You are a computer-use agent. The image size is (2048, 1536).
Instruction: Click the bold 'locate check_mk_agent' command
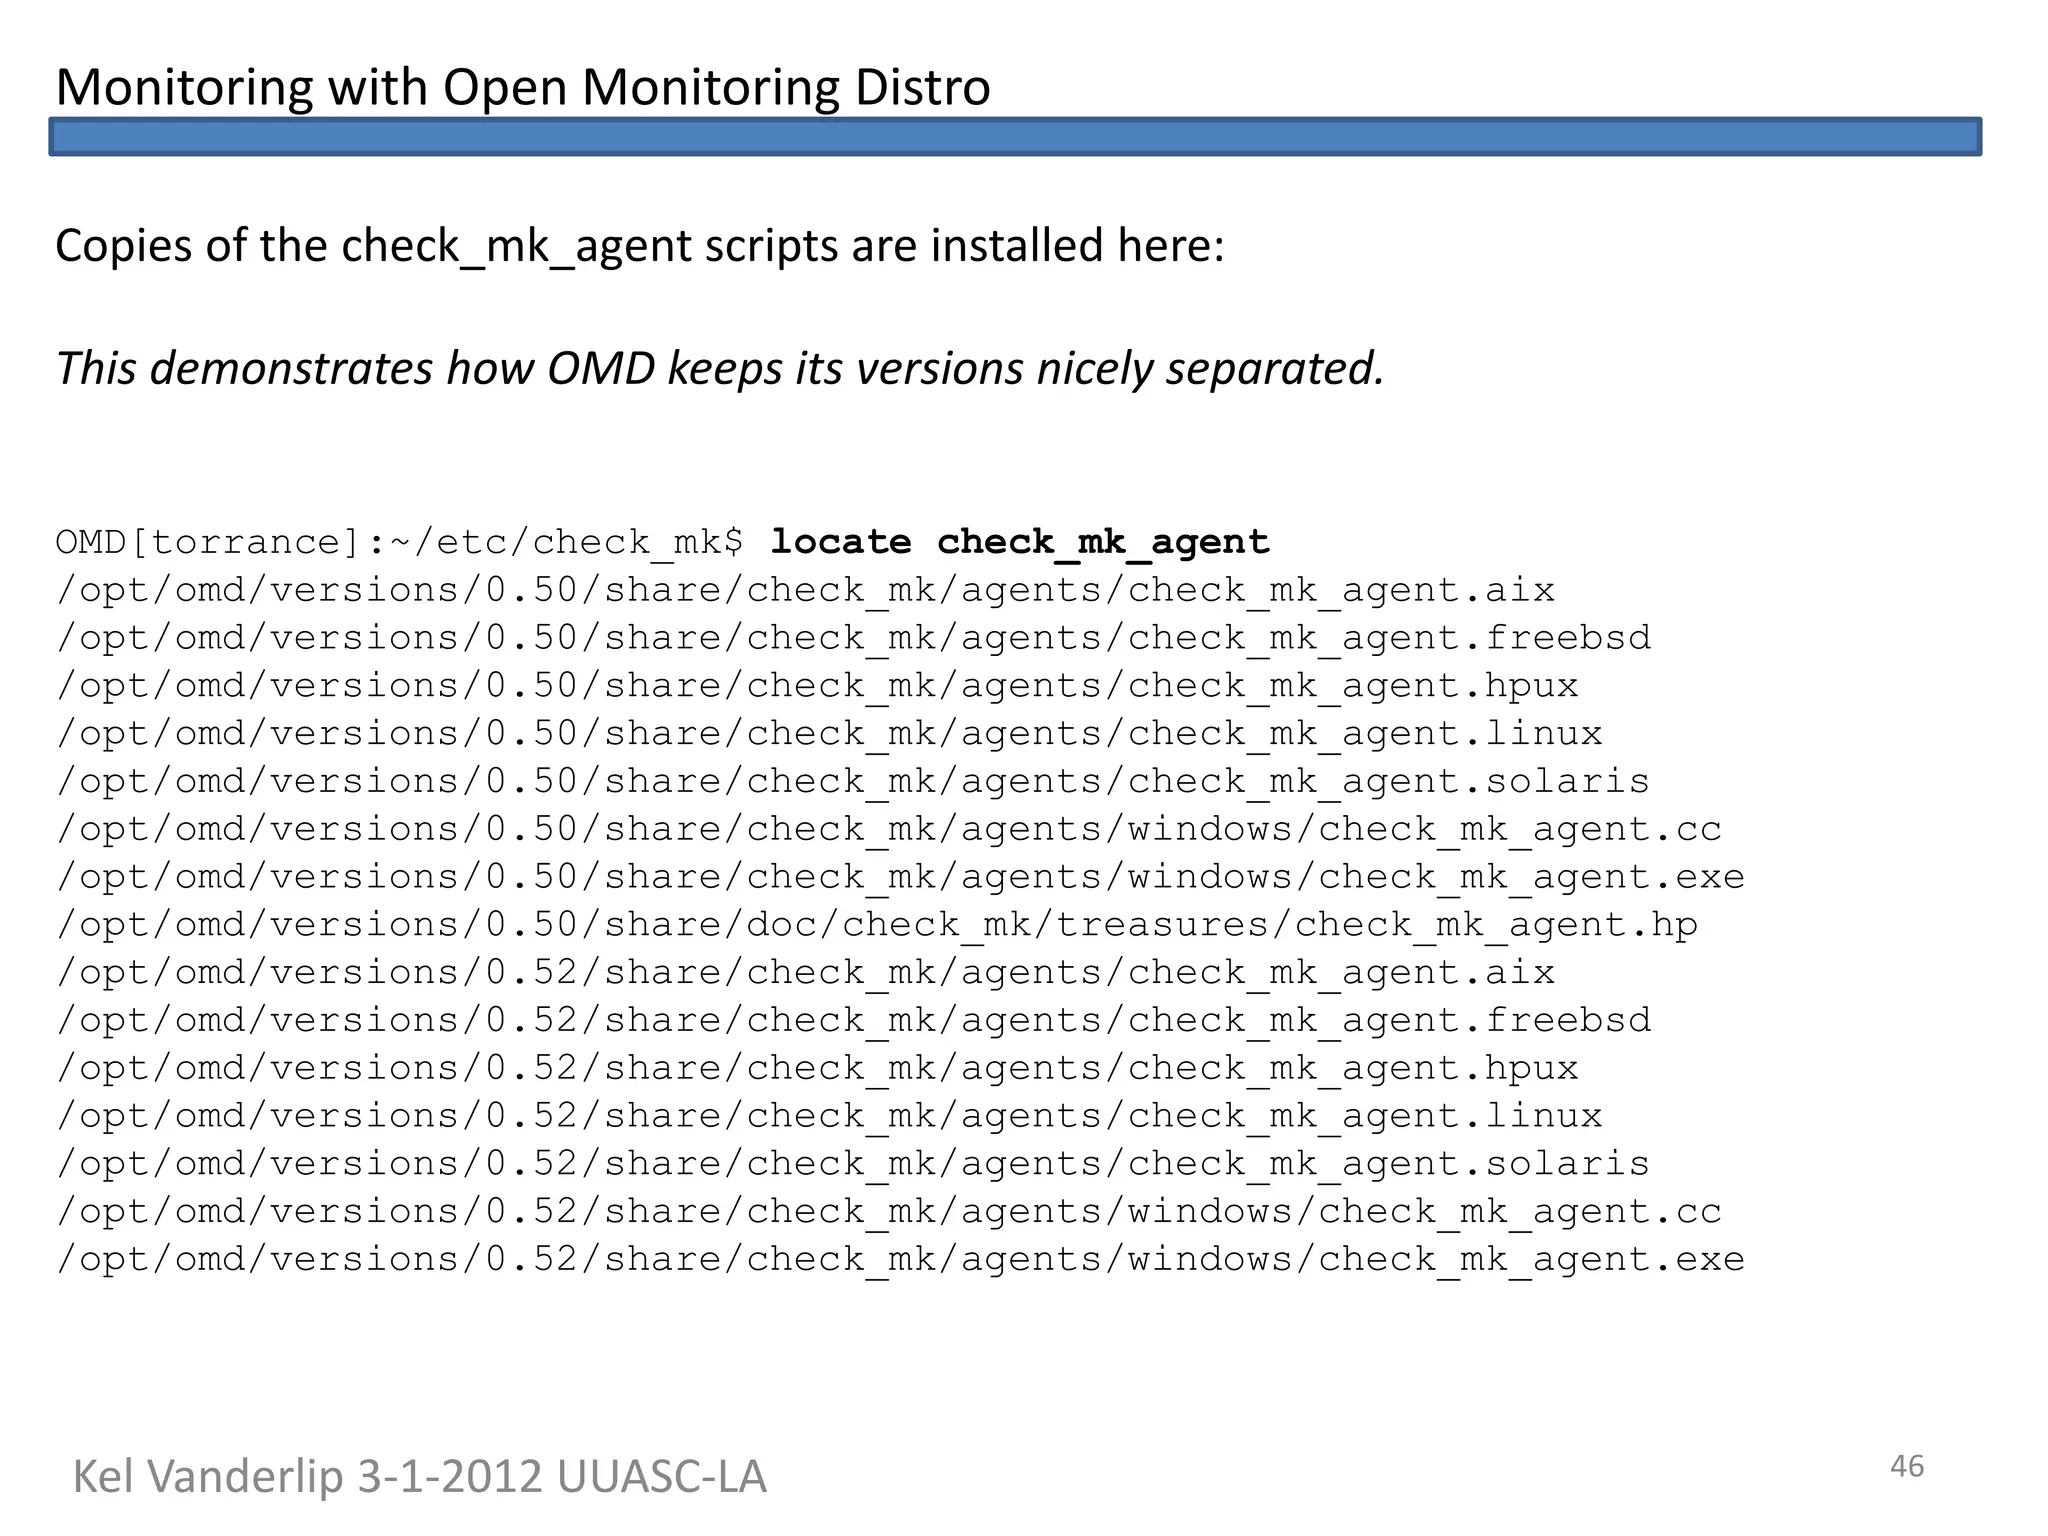pyautogui.click(x=1019, y=542)
